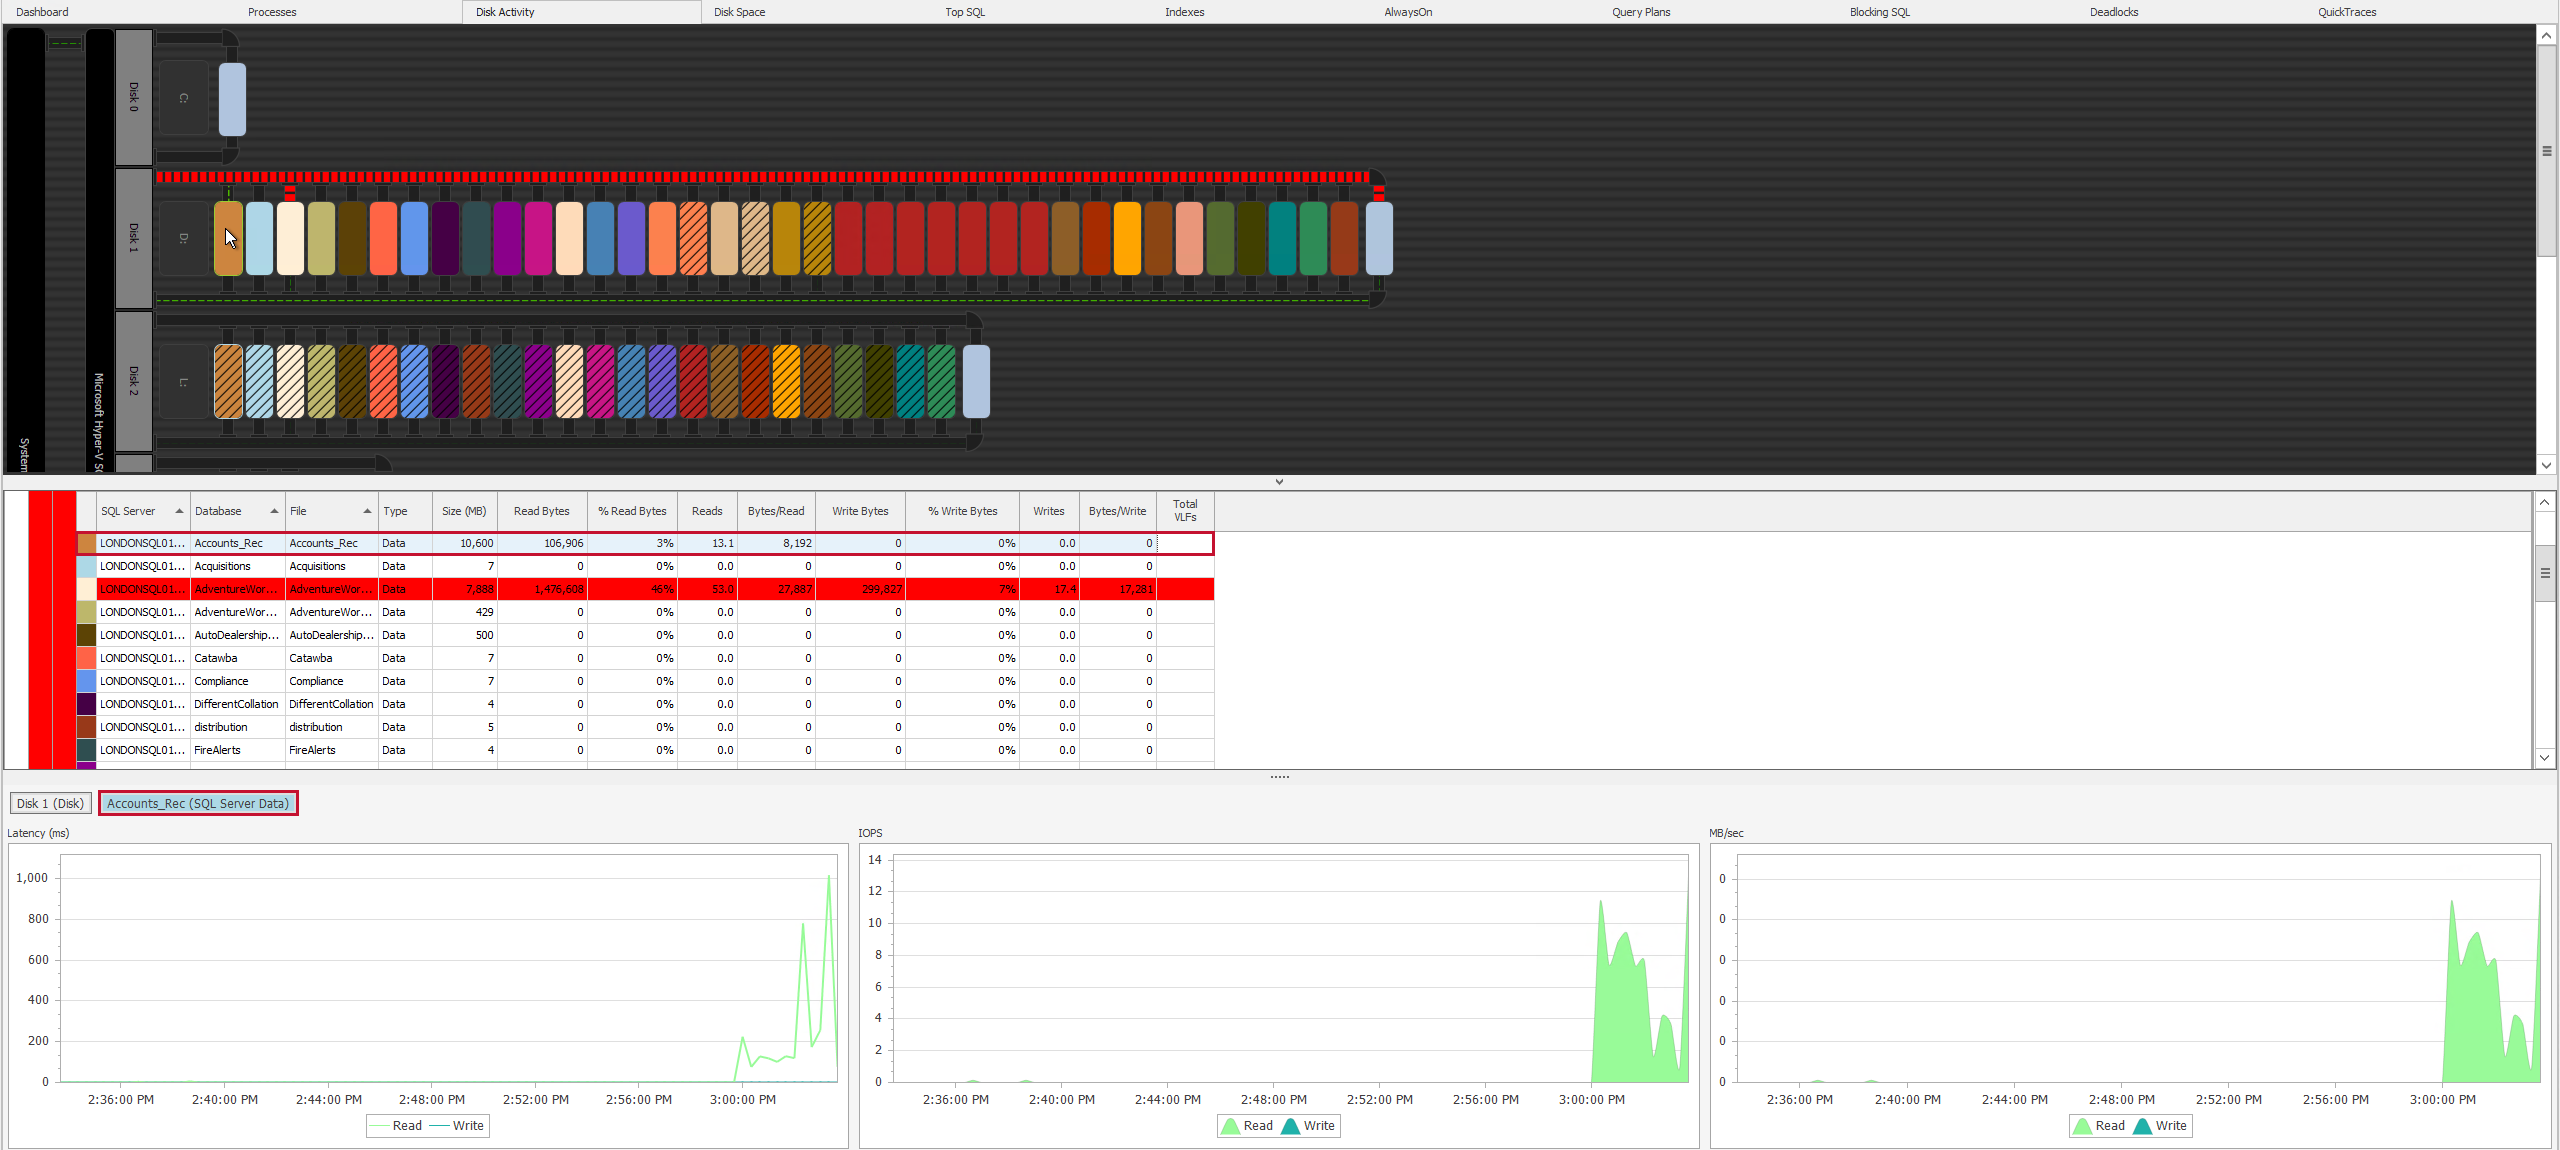
Task: Sort grid by File column arrow
Action: point(367,511)
